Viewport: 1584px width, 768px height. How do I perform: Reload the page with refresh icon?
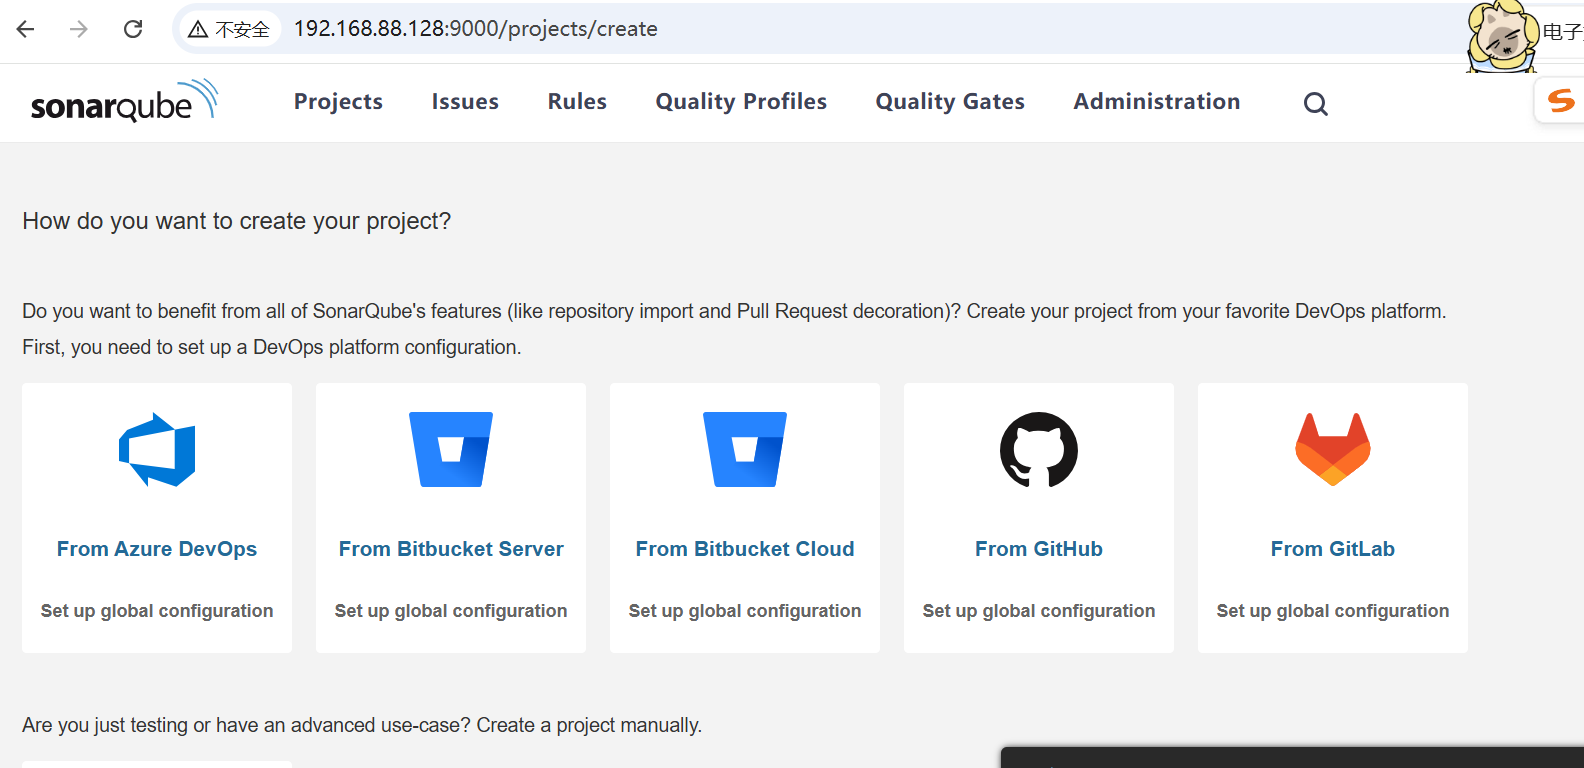pyautogui.click(x=133, y=29)
